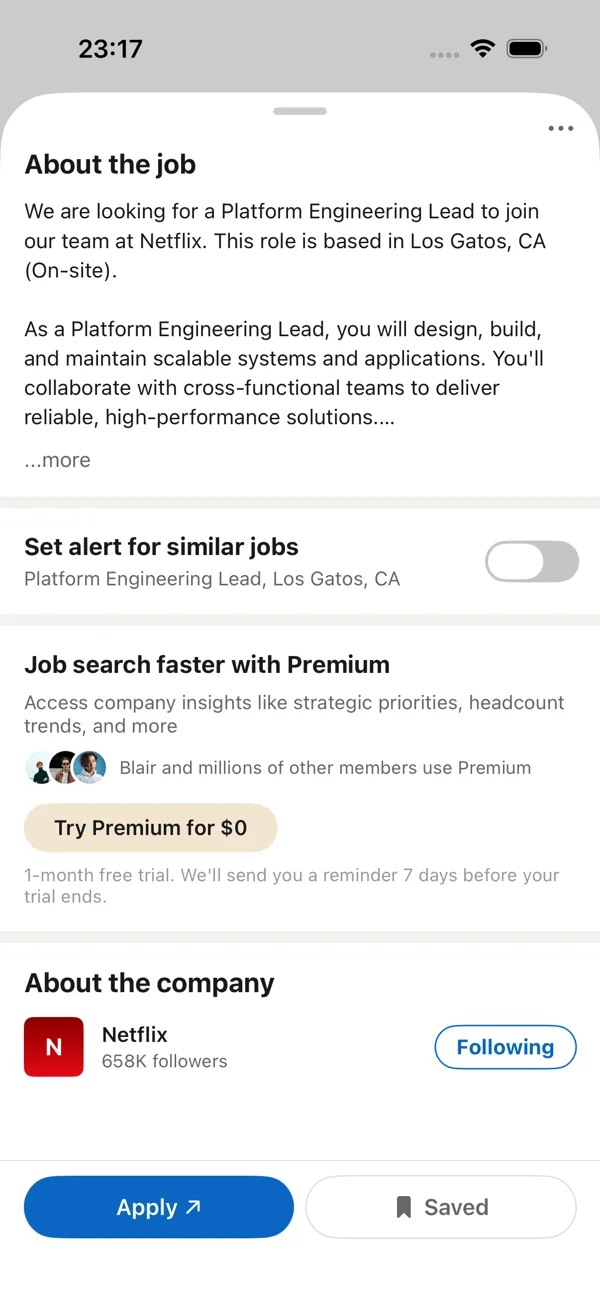
Task: Tap the About the company heading
Action: 149,983
